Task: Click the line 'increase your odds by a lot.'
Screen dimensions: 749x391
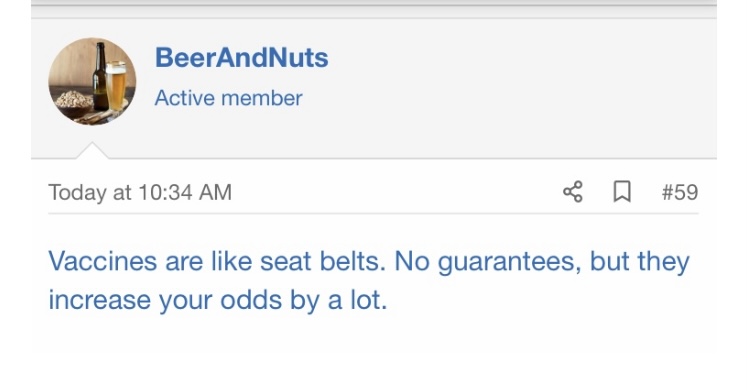Action: (218, 301)
